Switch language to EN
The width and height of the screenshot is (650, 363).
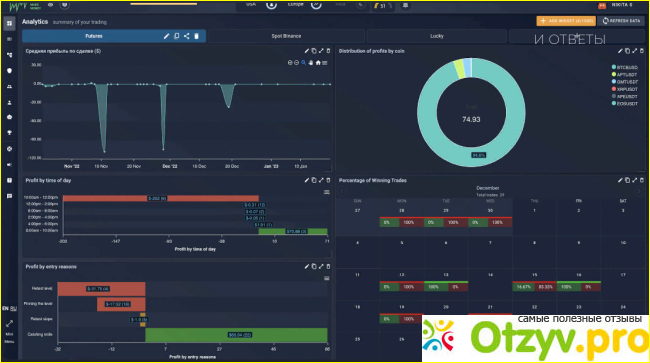pyautogui.click(x=5, y=309)
